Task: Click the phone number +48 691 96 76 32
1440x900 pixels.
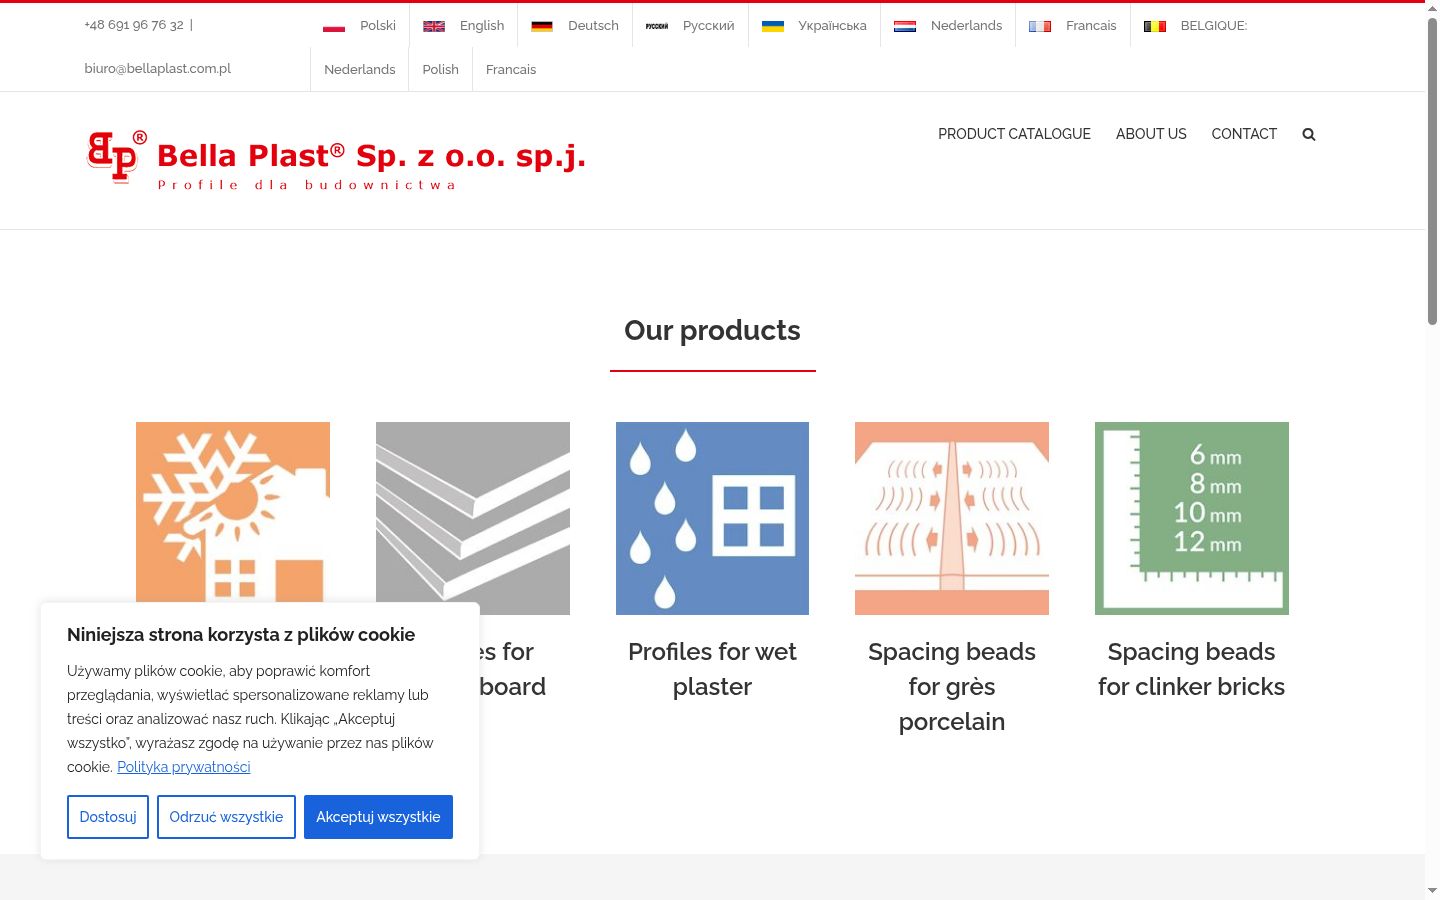Action: click(x=134, y=25)
